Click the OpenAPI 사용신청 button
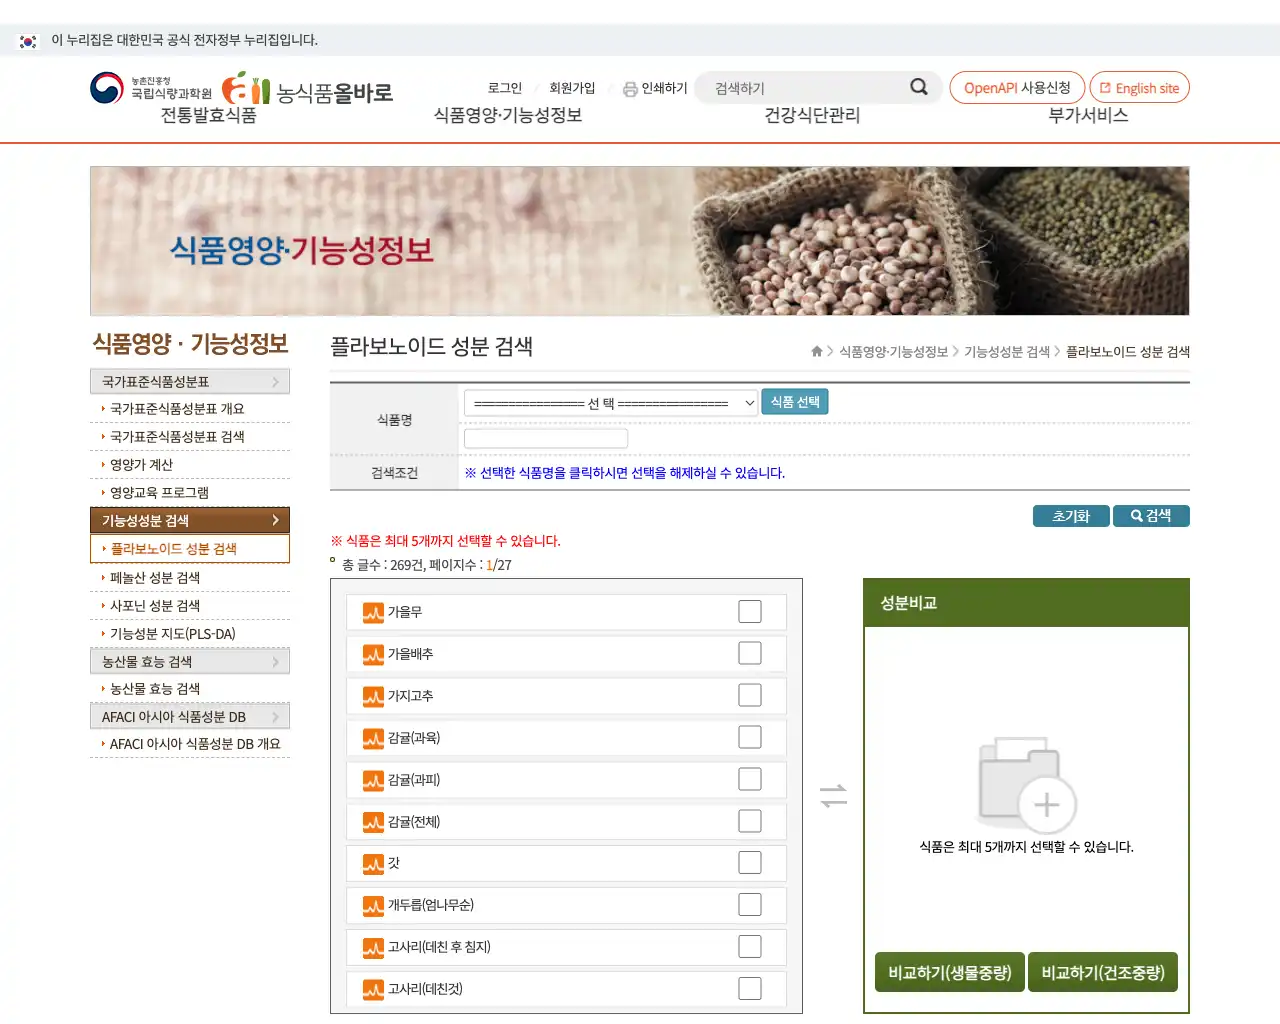Image resolution: width=1280 pixels, height=1024 pixels. pos(1017,87)
